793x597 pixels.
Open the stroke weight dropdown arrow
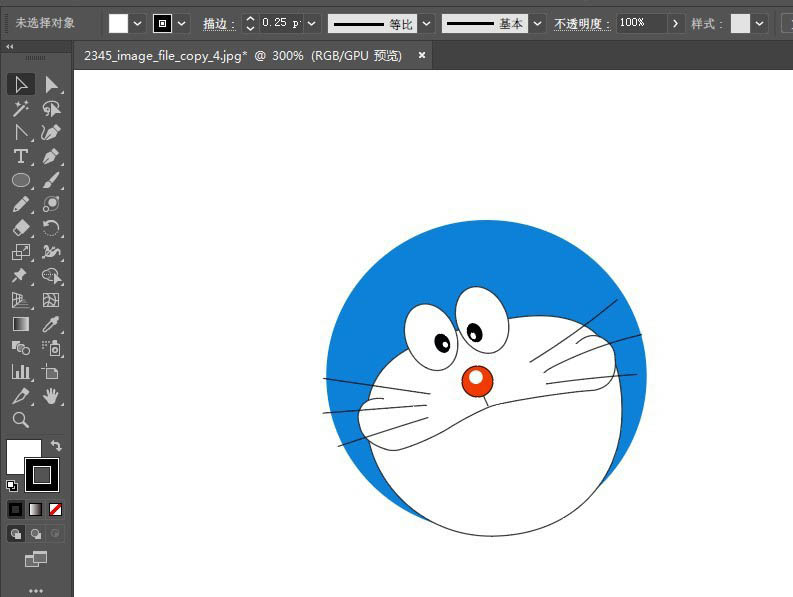312,23
